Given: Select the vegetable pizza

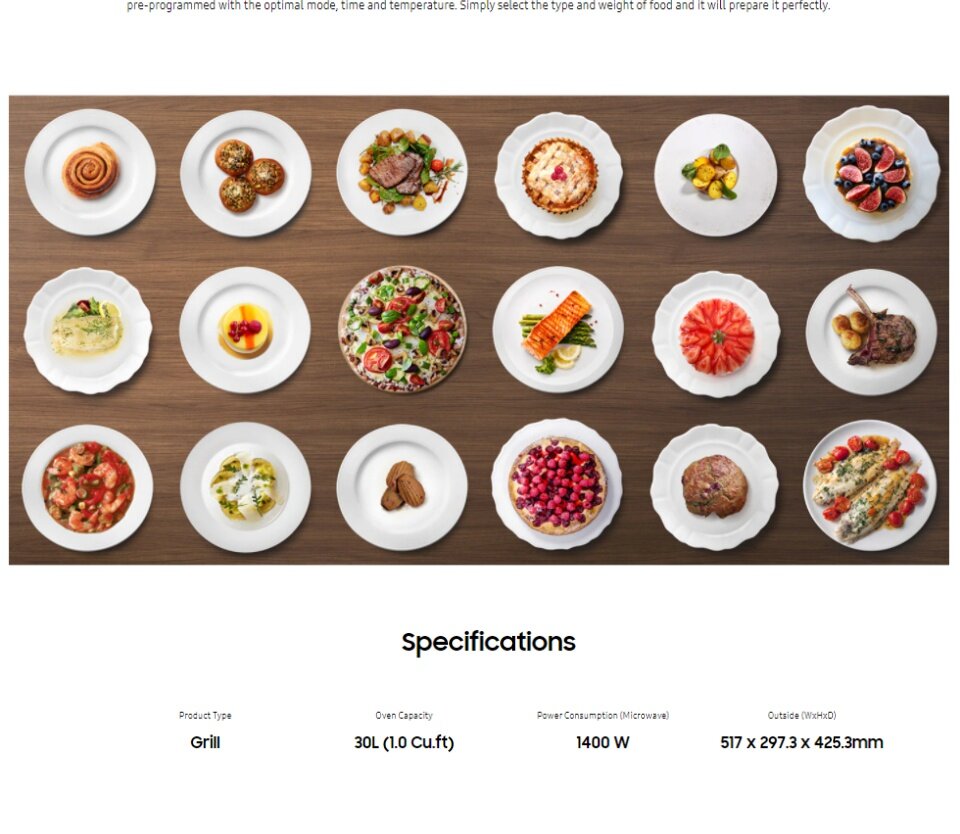Looking at the screenshot, I should coord(402,329).
